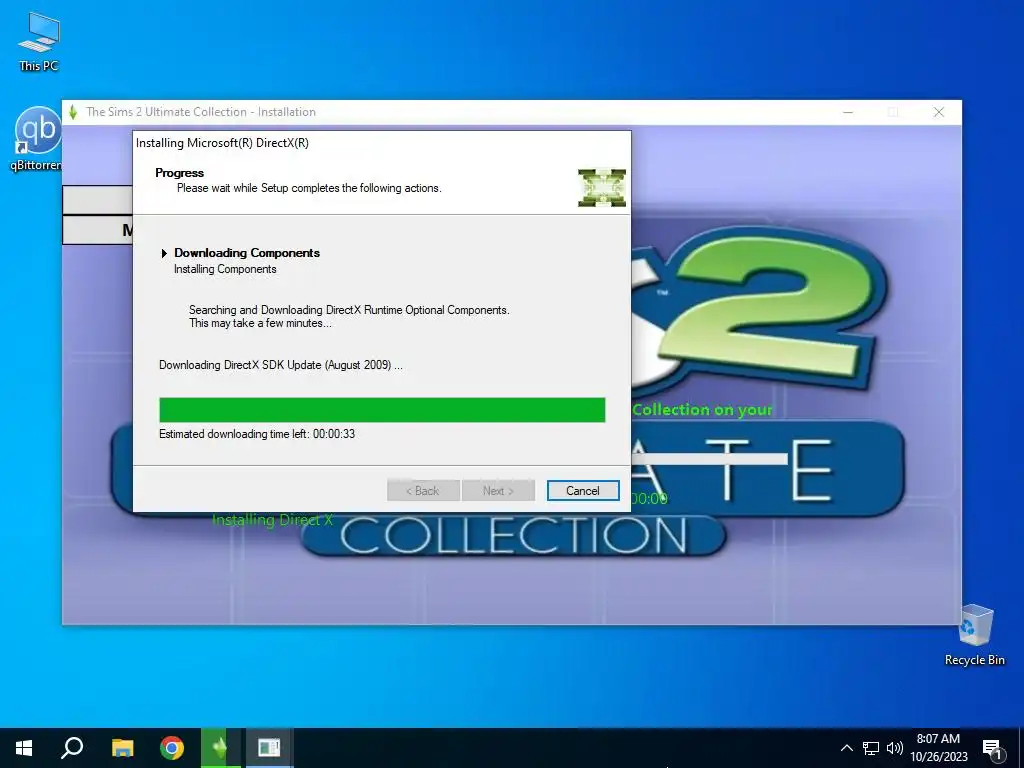Open the Recycle Bin desktop icon

click(975, 635)
